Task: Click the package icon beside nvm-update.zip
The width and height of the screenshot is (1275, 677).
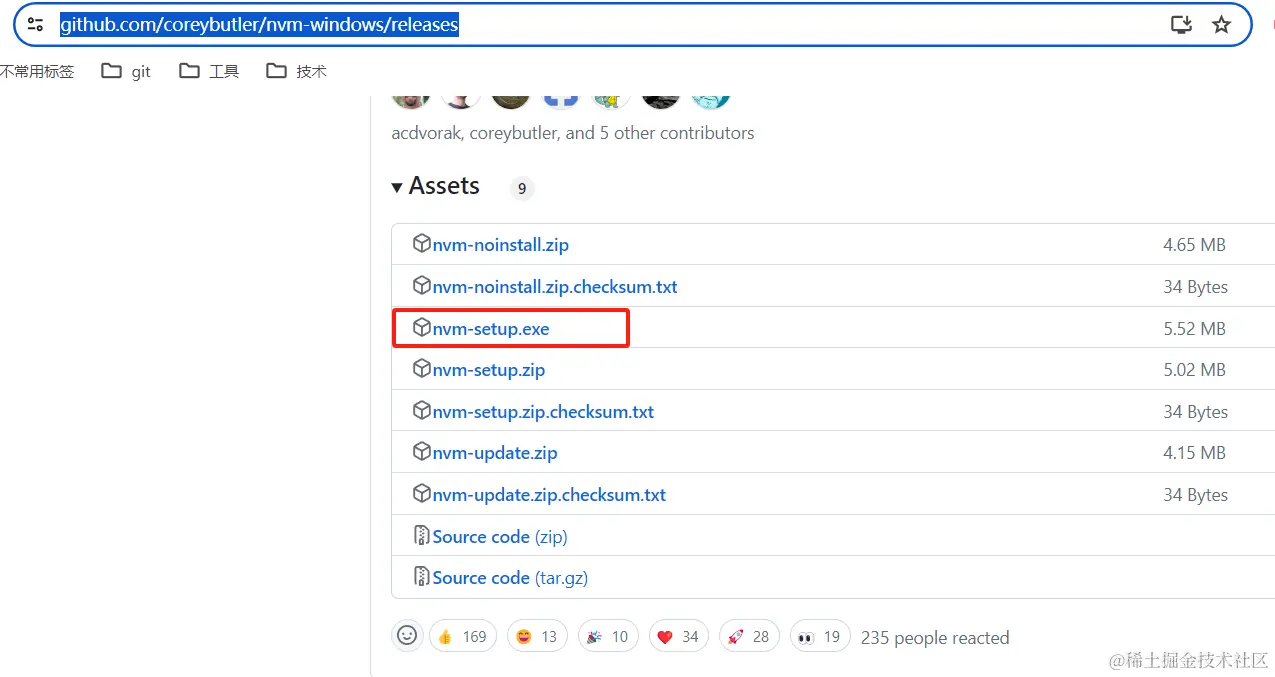Action: pos(422,452)
